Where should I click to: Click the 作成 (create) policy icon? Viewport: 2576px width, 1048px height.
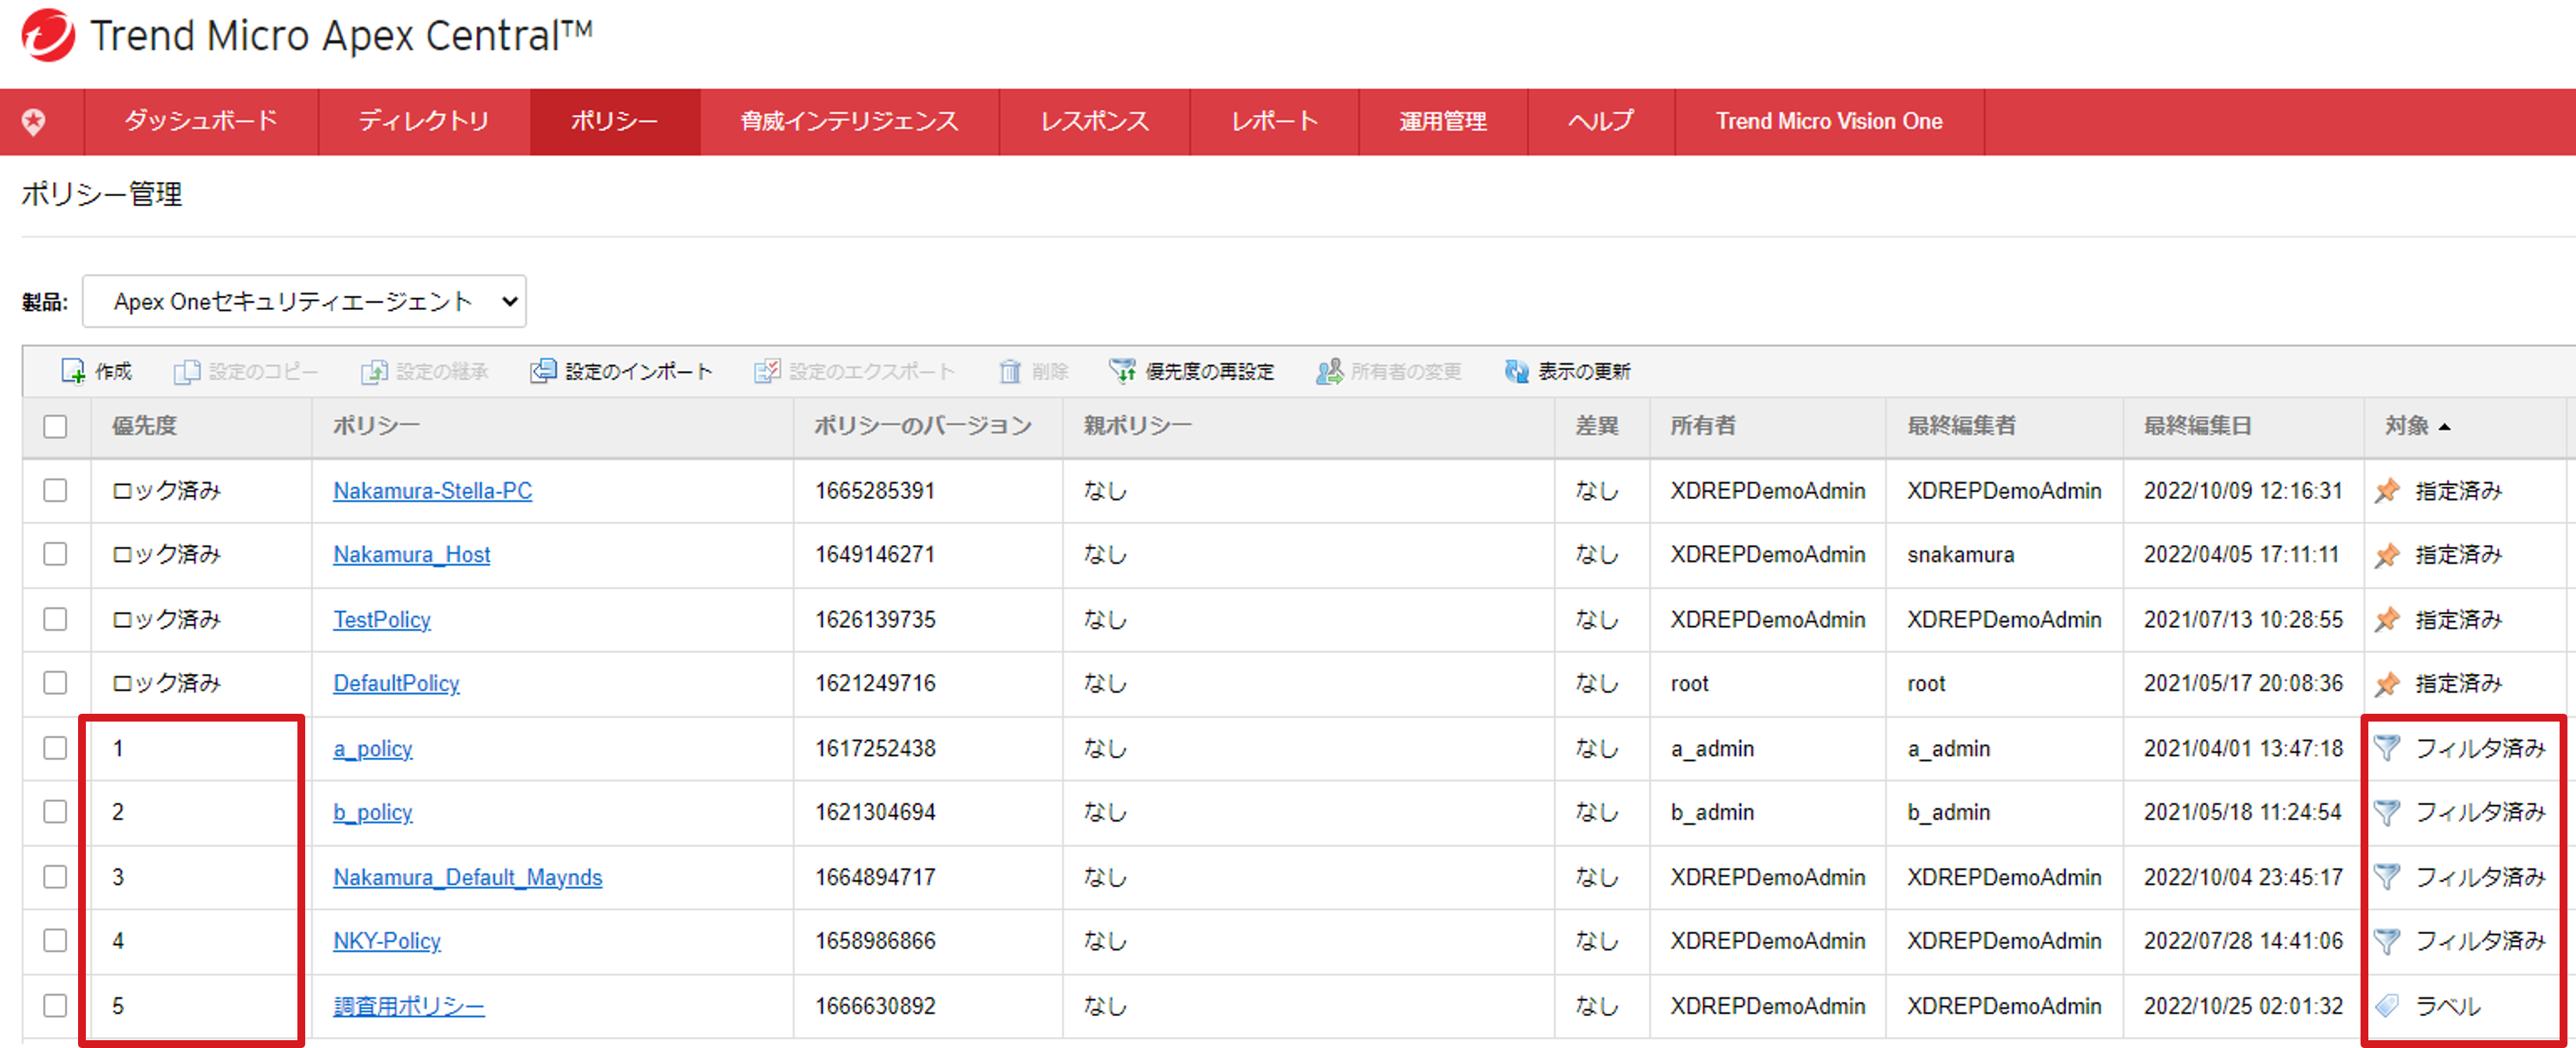point(73,371)
